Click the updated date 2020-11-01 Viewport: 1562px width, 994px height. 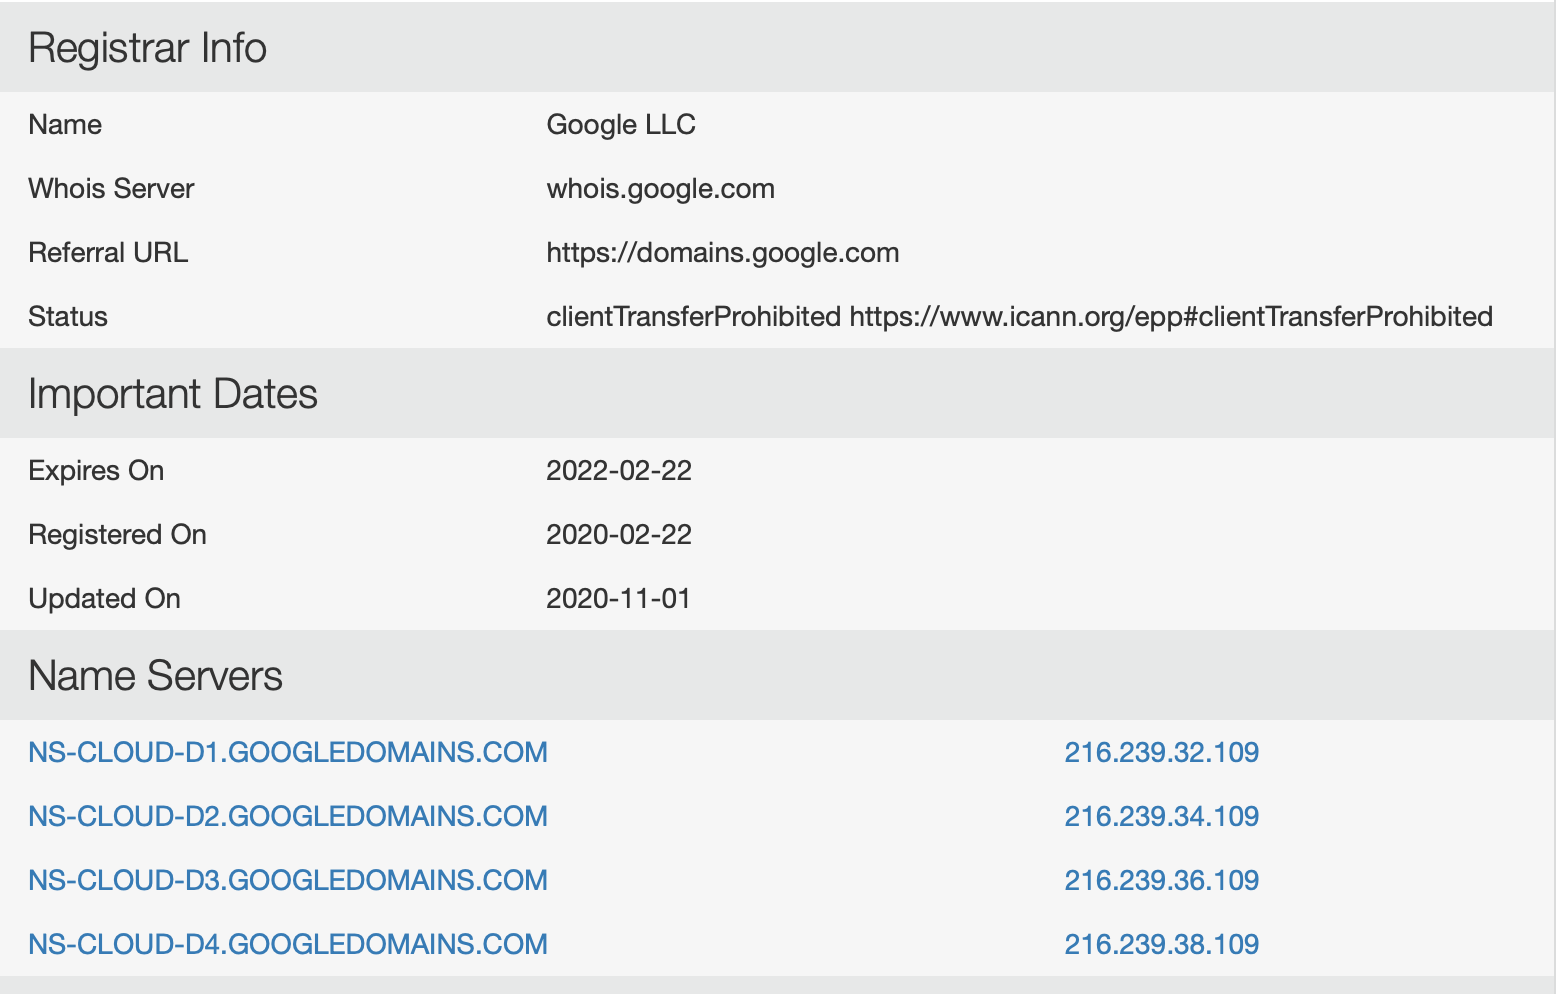618,598
